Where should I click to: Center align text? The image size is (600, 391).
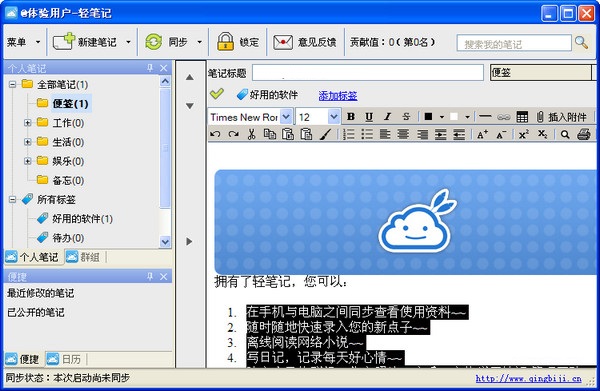coord(403,134)
